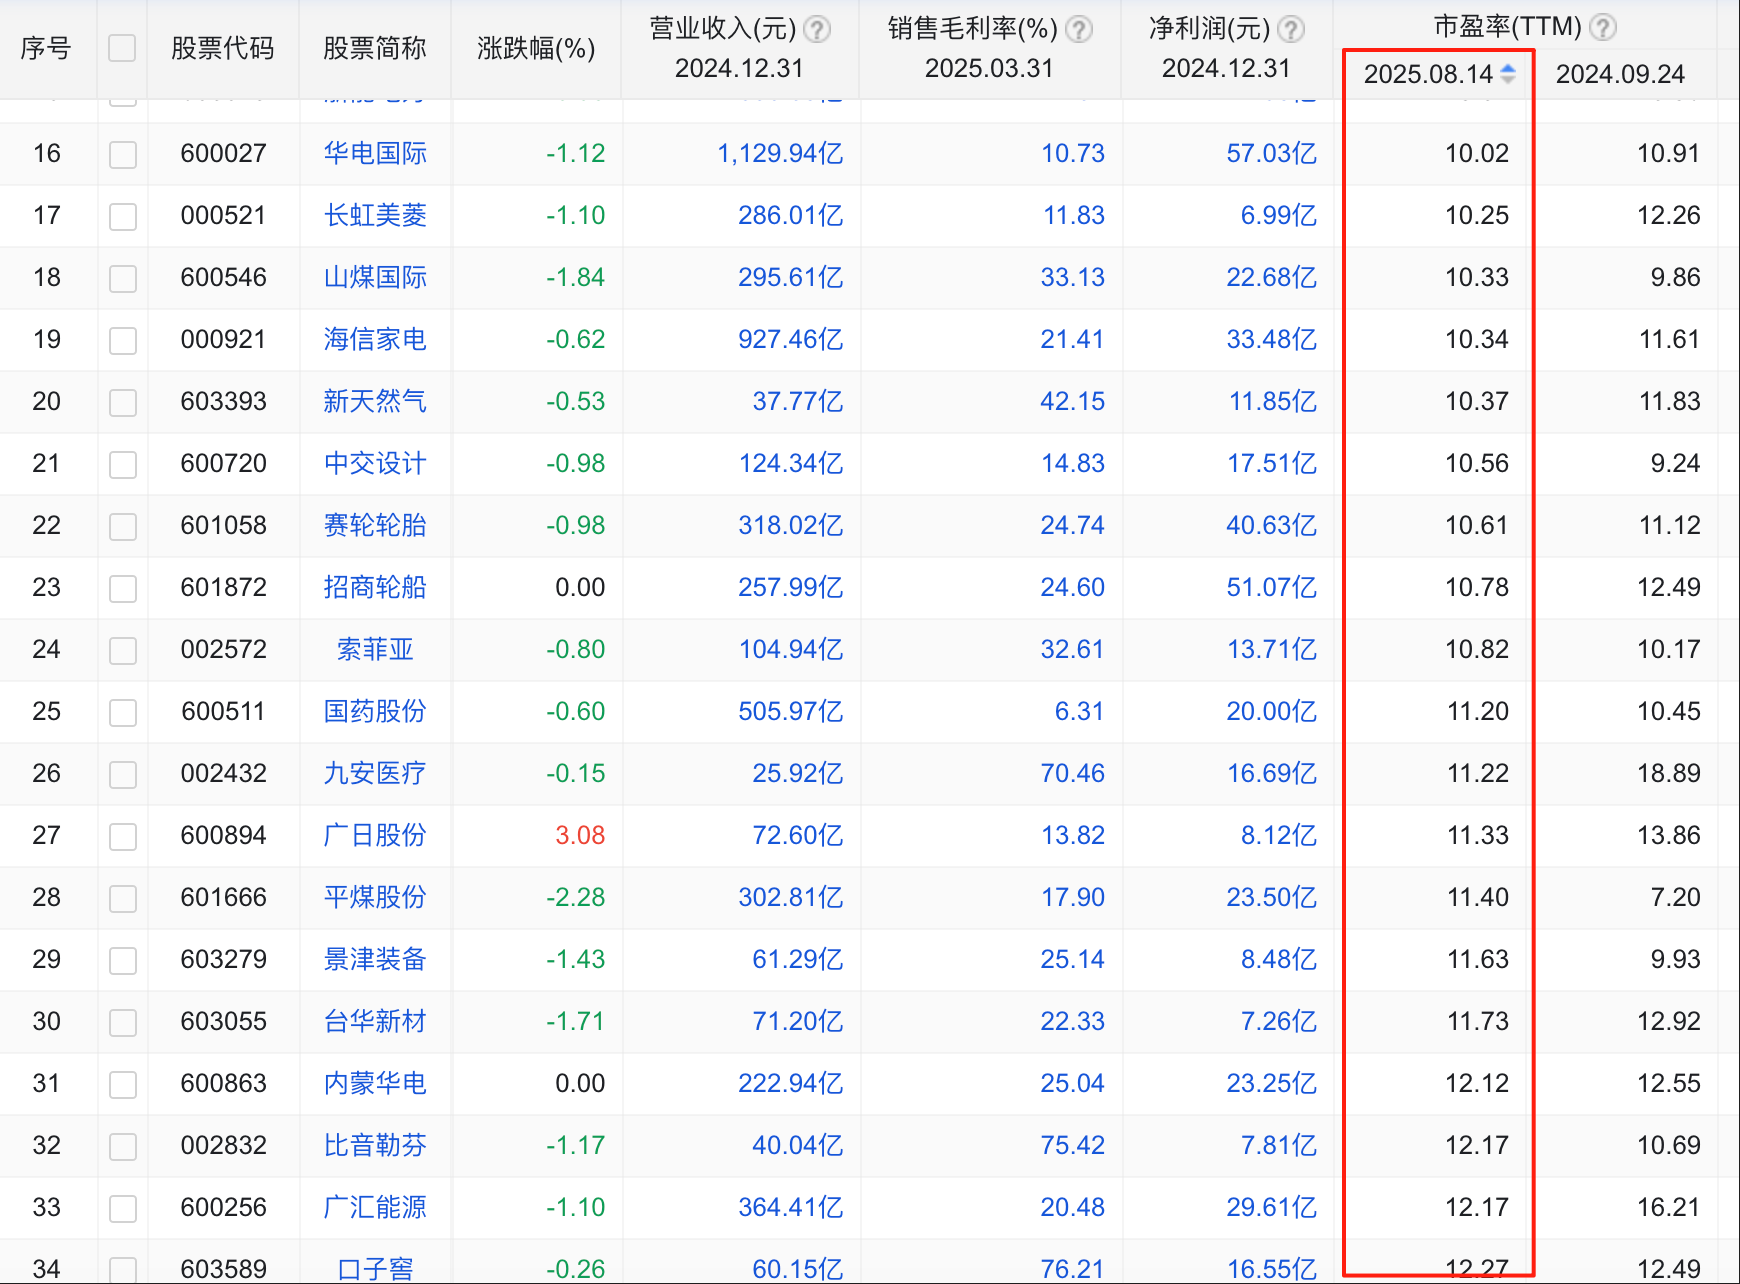Image resolution: width=1740 pixels, height=1284 pixels.
Task: Open stock link 赛轮轮胎
Action: 375,525
